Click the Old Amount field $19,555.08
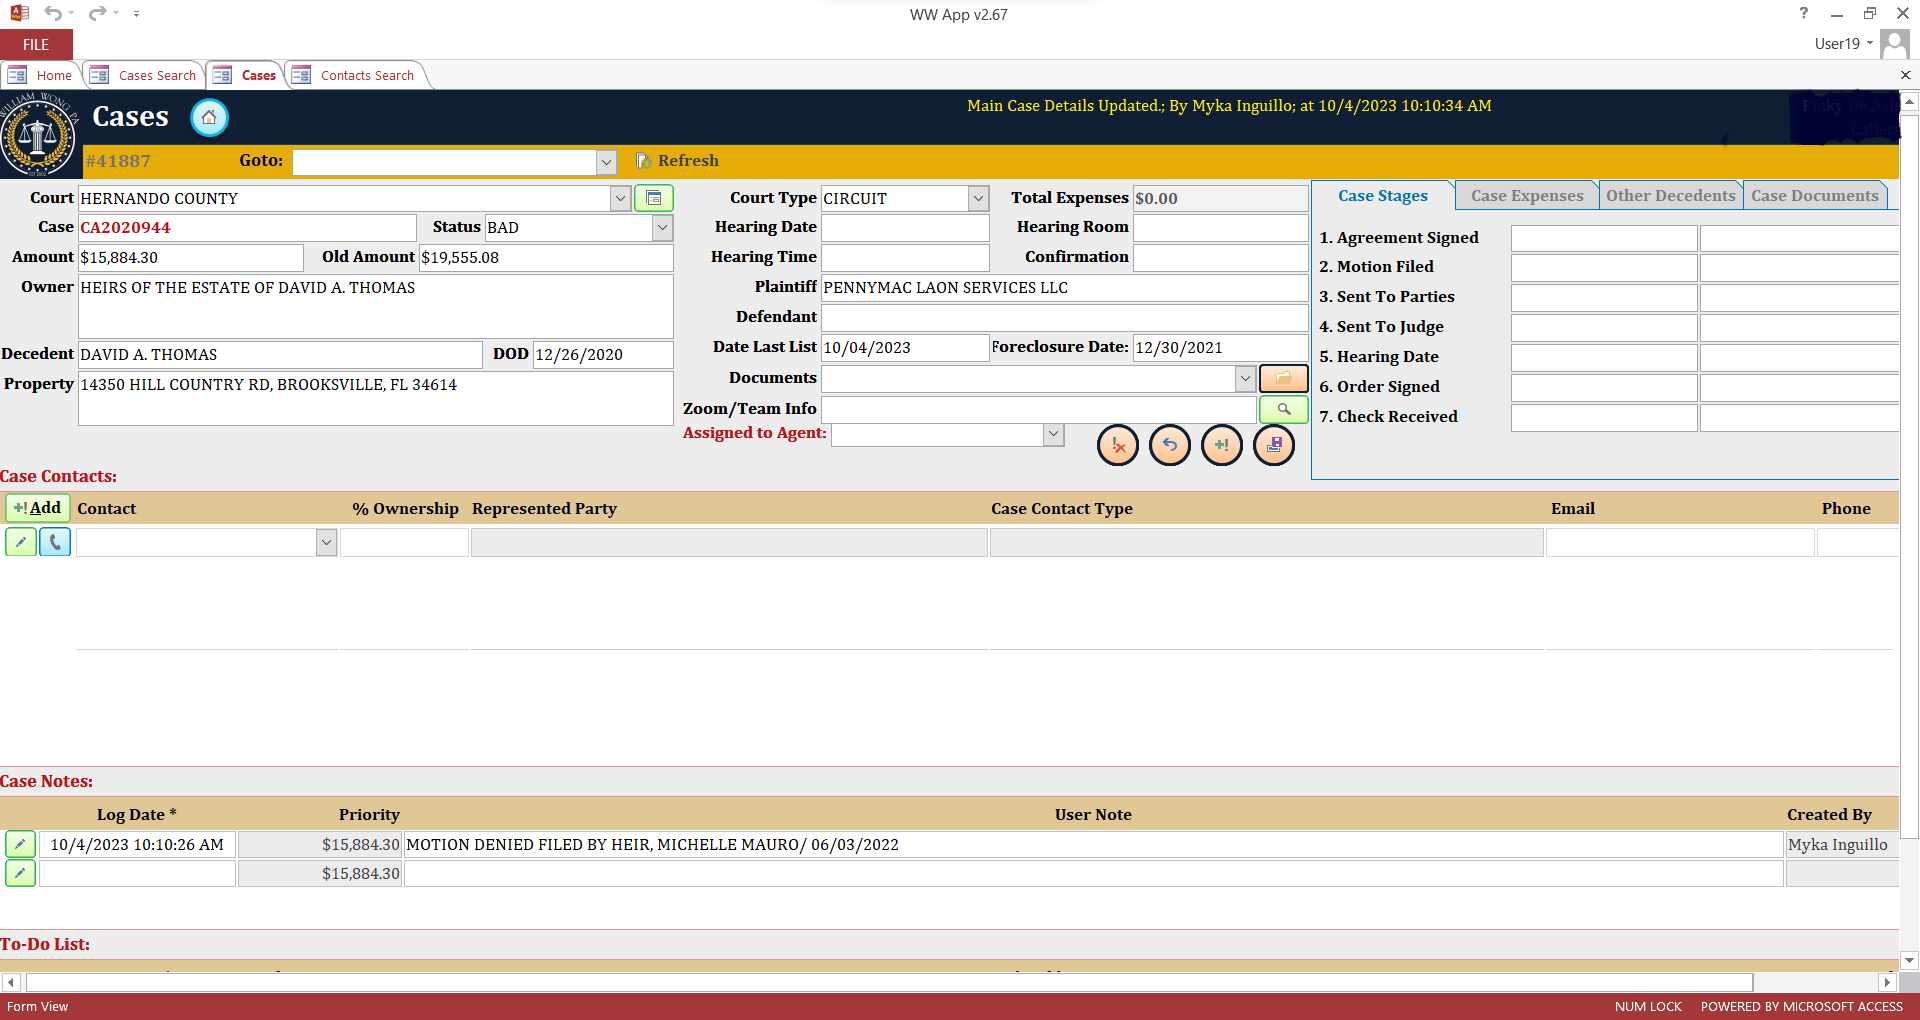 pyautogui.click(x=546, y=258)
